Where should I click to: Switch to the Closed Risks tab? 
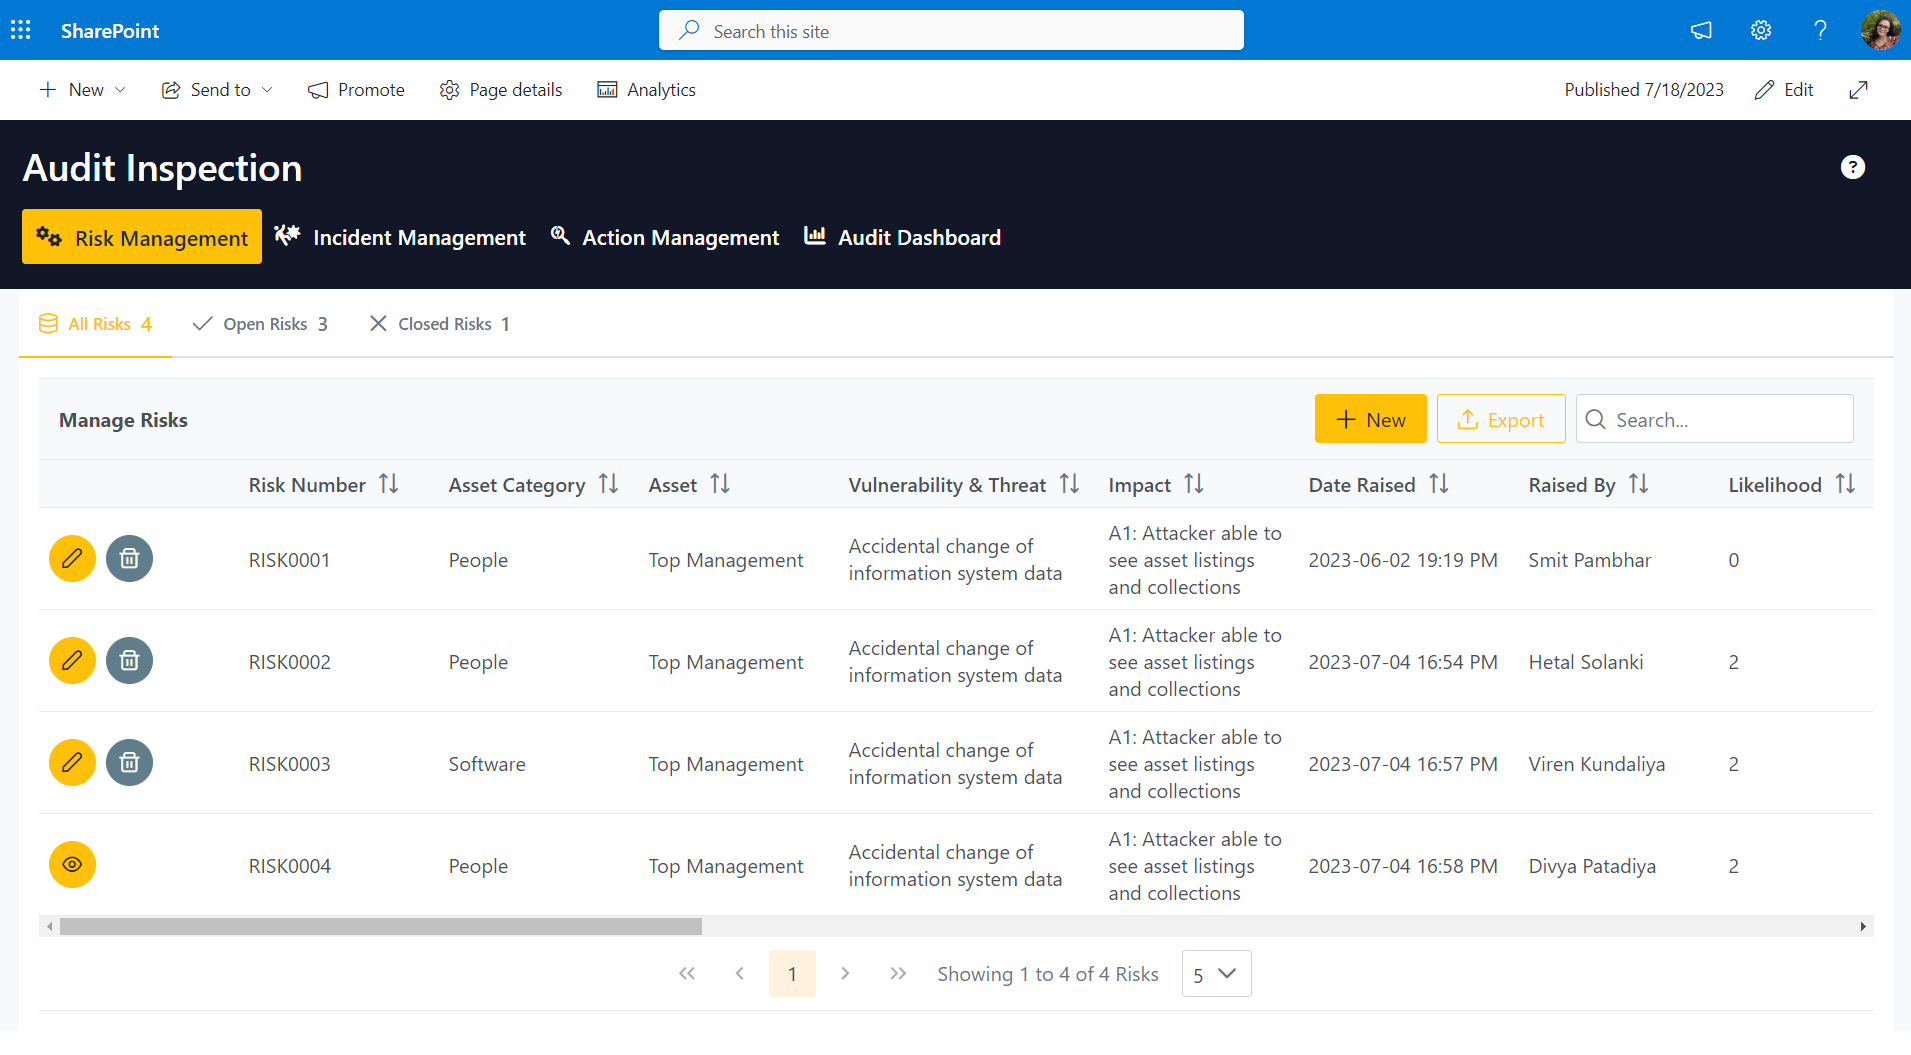pyautogui.click(x=440, y=324)
